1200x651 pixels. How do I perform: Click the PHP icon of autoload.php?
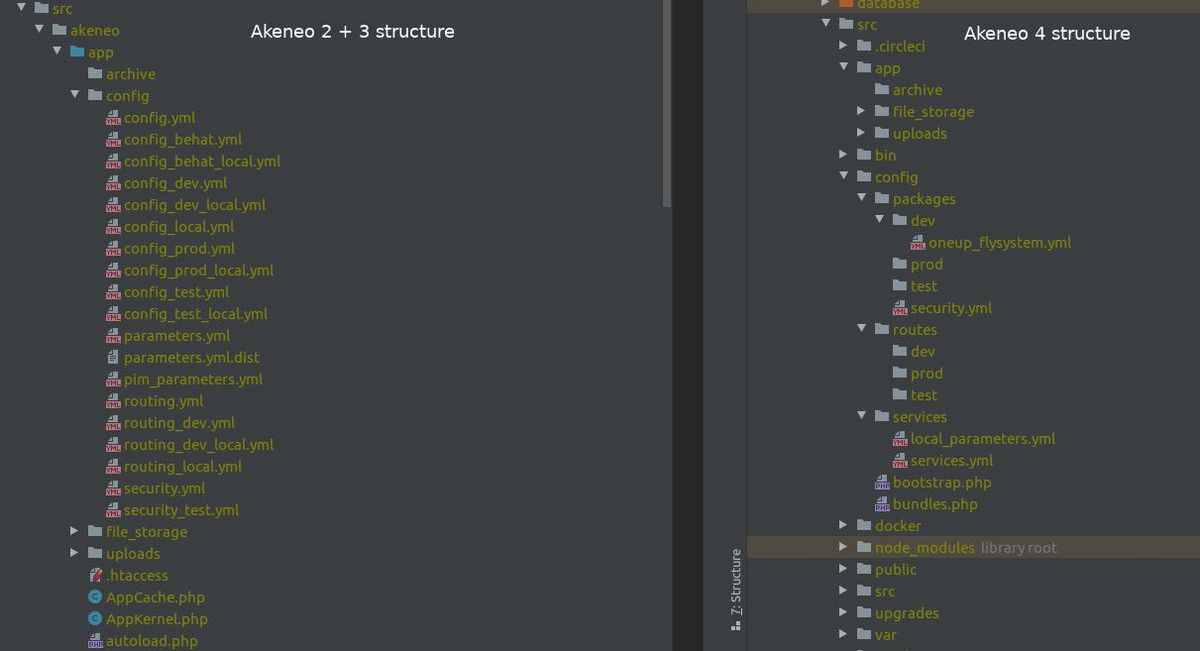coord(95,641)
